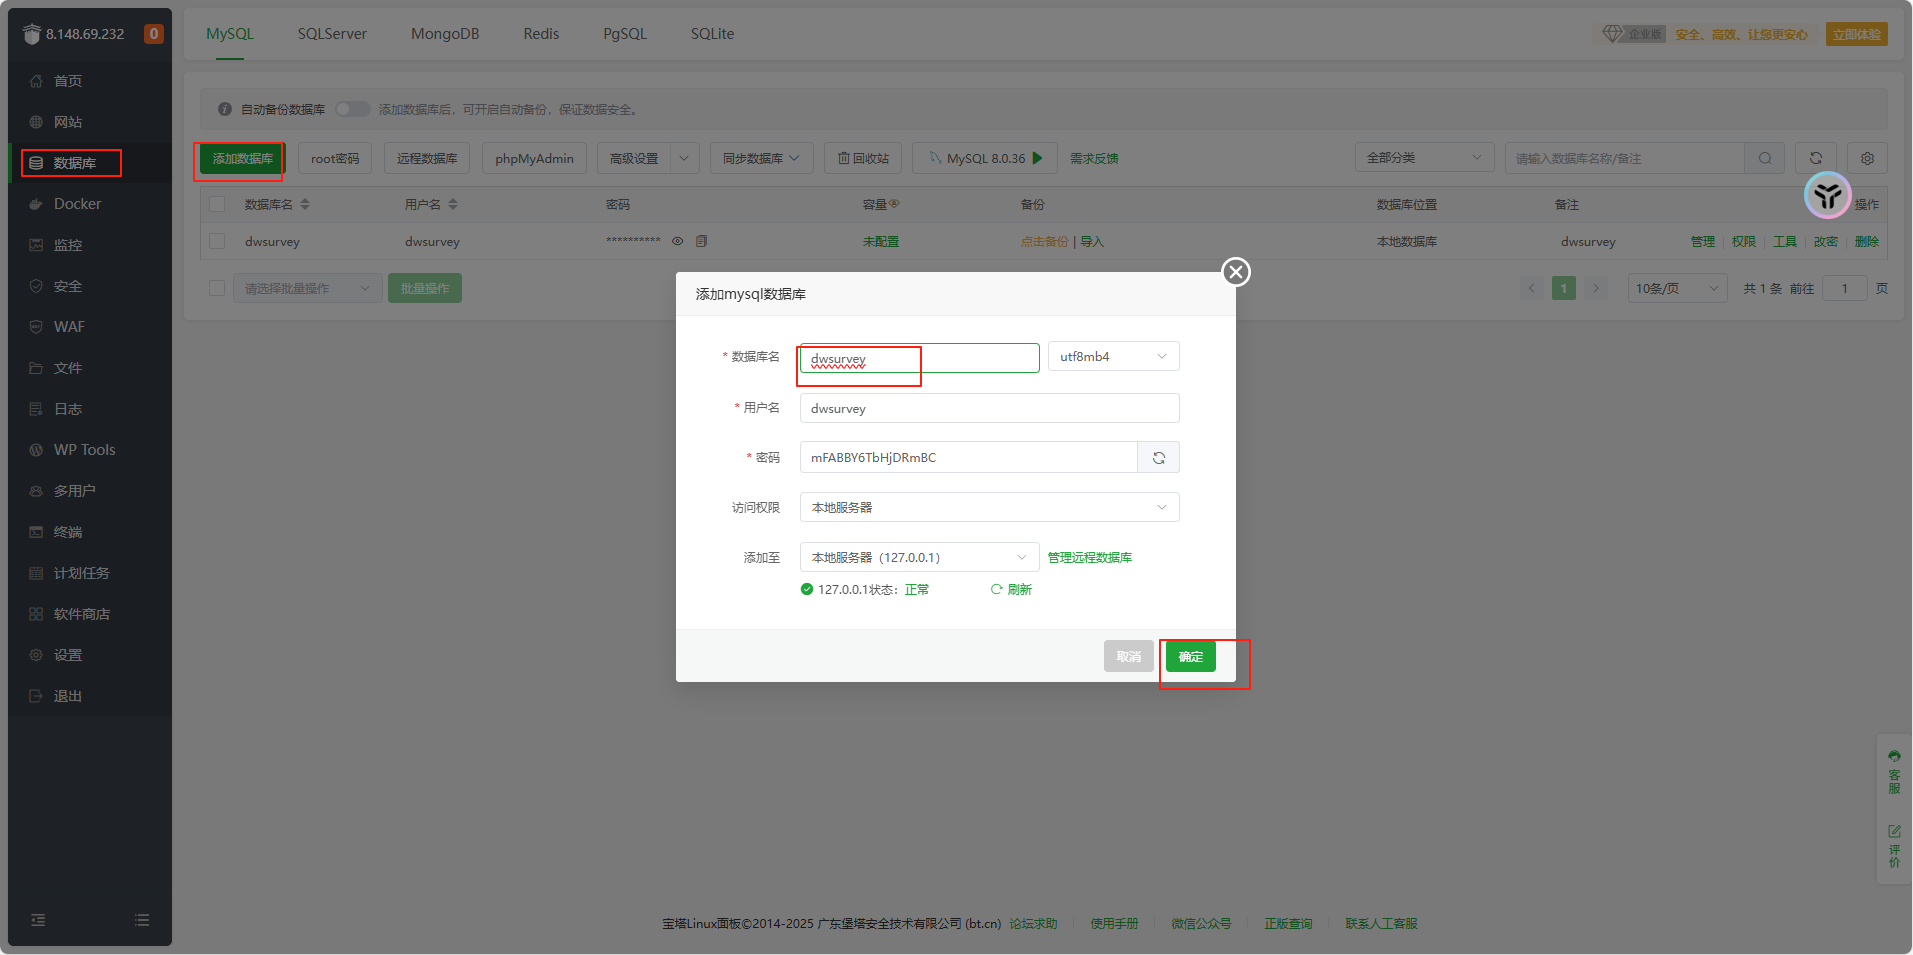
Task: Click the password regenerate refresh icon
Action: [x=1158, y=458]
